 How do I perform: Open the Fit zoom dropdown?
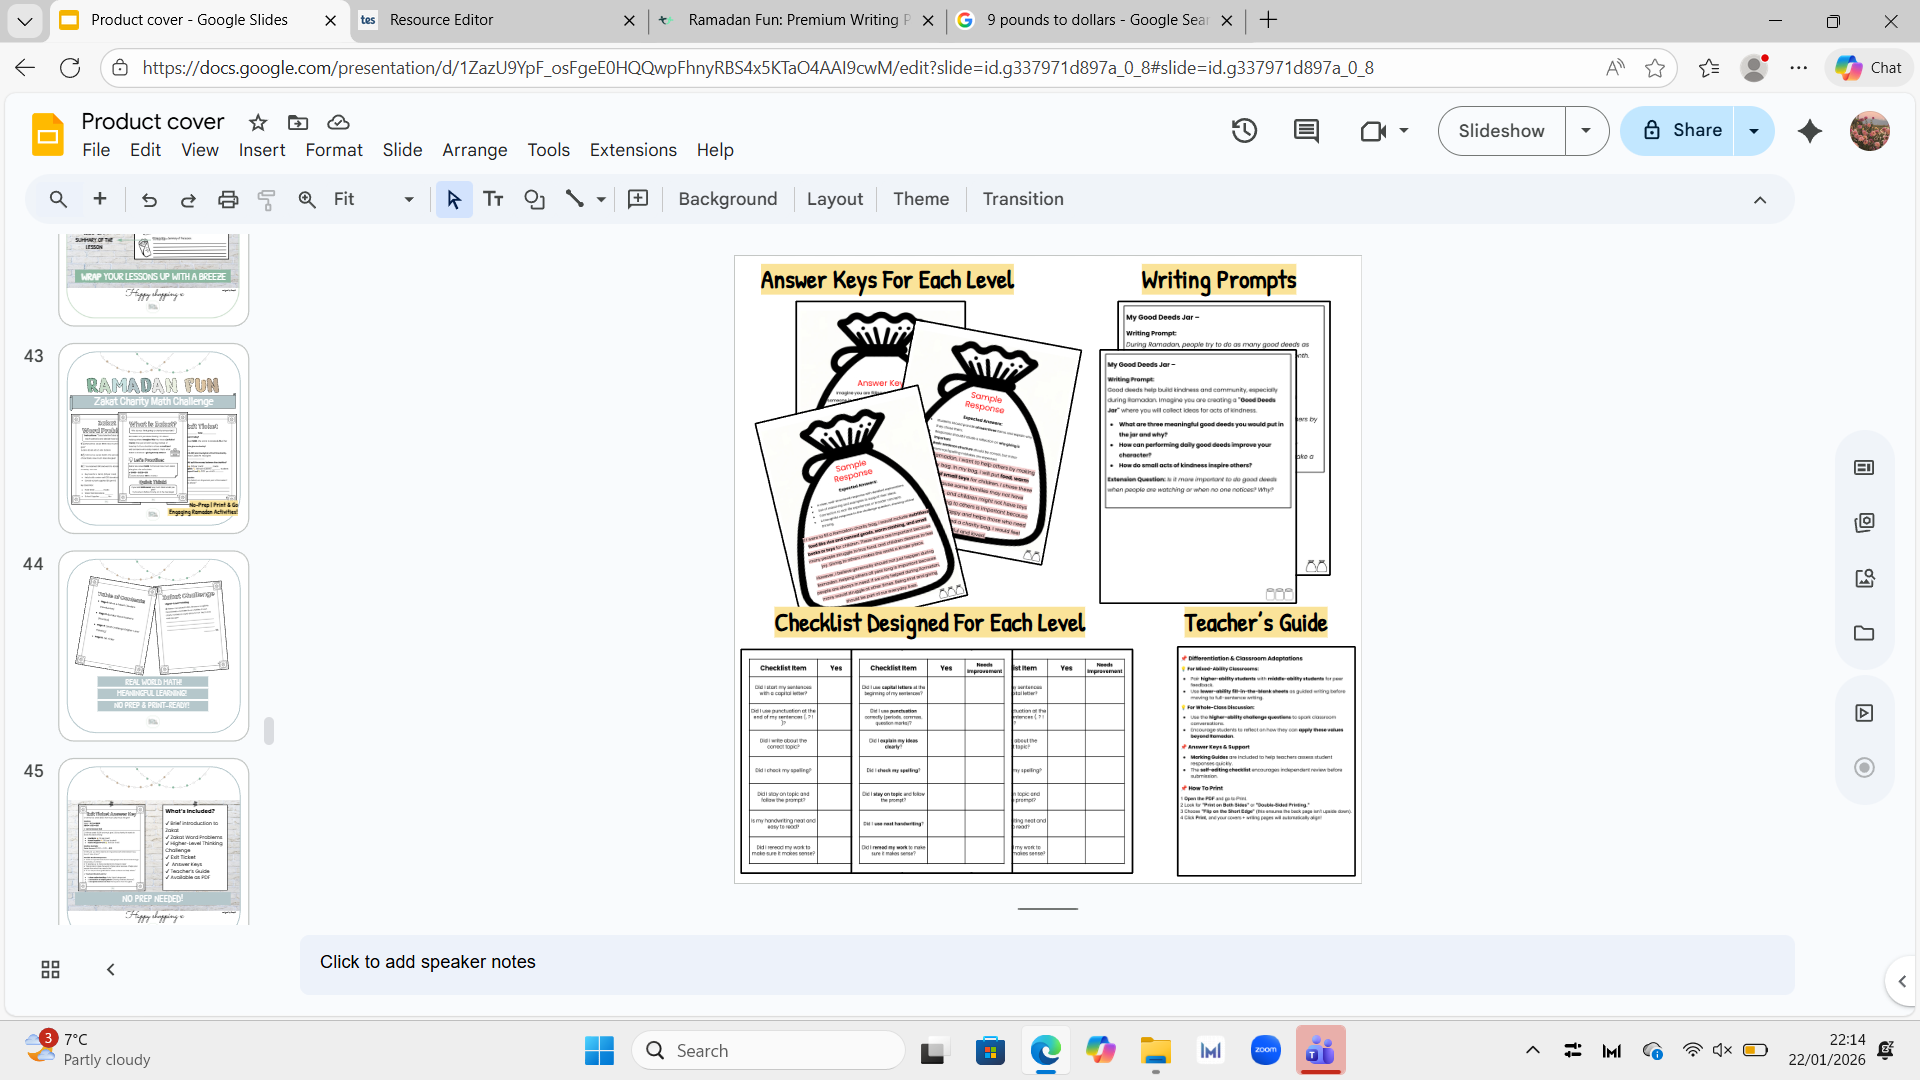408,199
